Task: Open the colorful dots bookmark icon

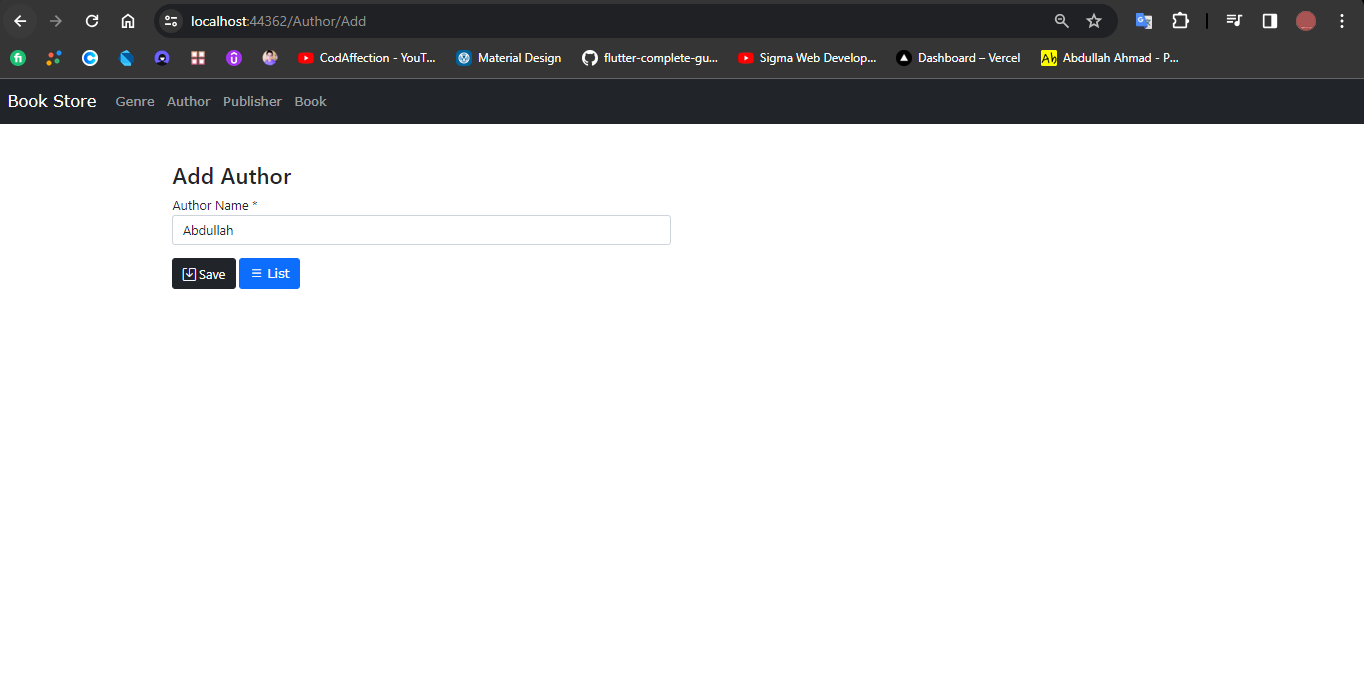Action: tap(54, 58)
